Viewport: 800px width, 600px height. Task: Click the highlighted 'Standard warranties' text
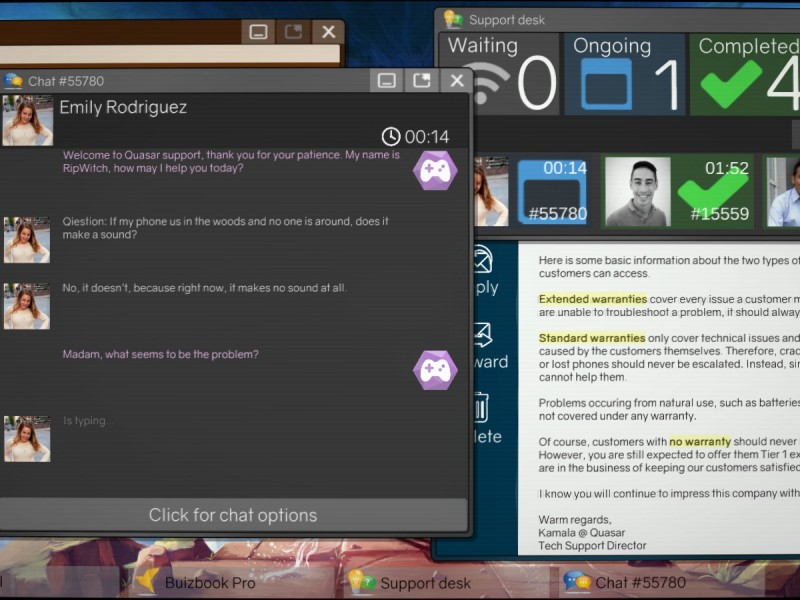point(592,338)
